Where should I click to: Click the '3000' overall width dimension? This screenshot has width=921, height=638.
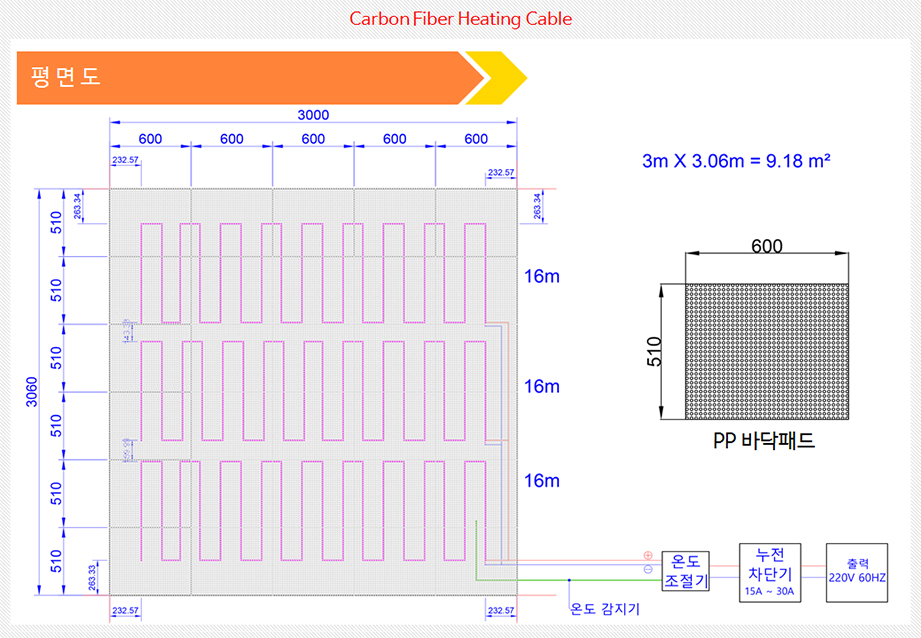pos(313,115)
